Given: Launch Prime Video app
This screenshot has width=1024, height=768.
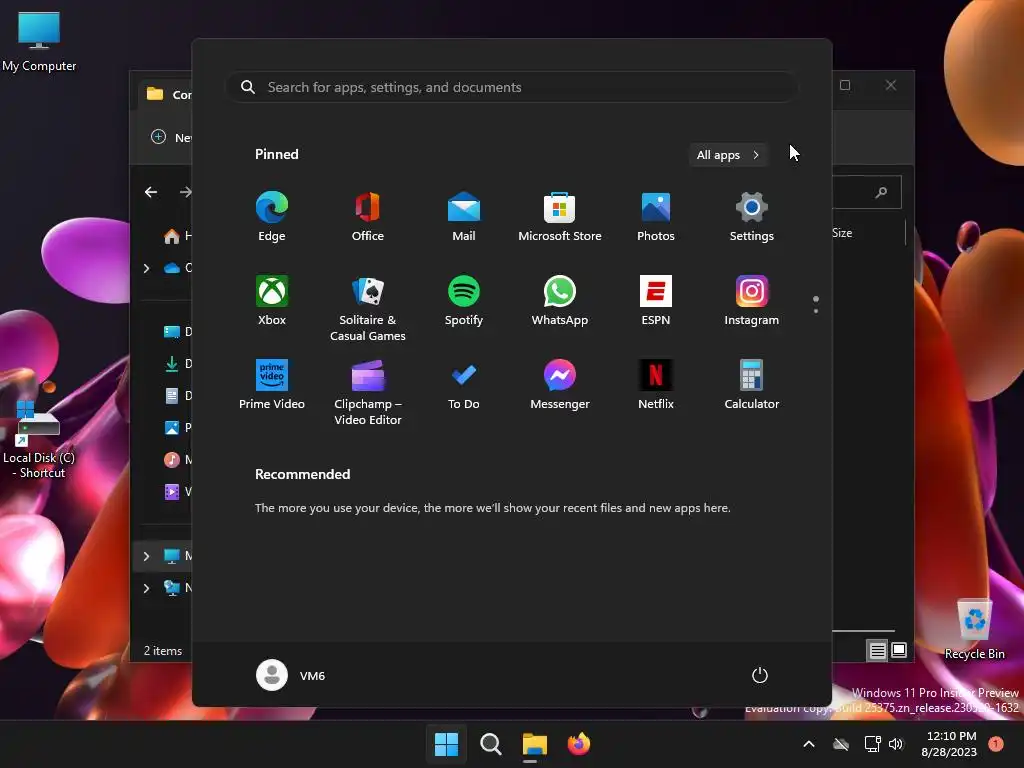Looking at the screenshot, I should click(x=272, y=385).
